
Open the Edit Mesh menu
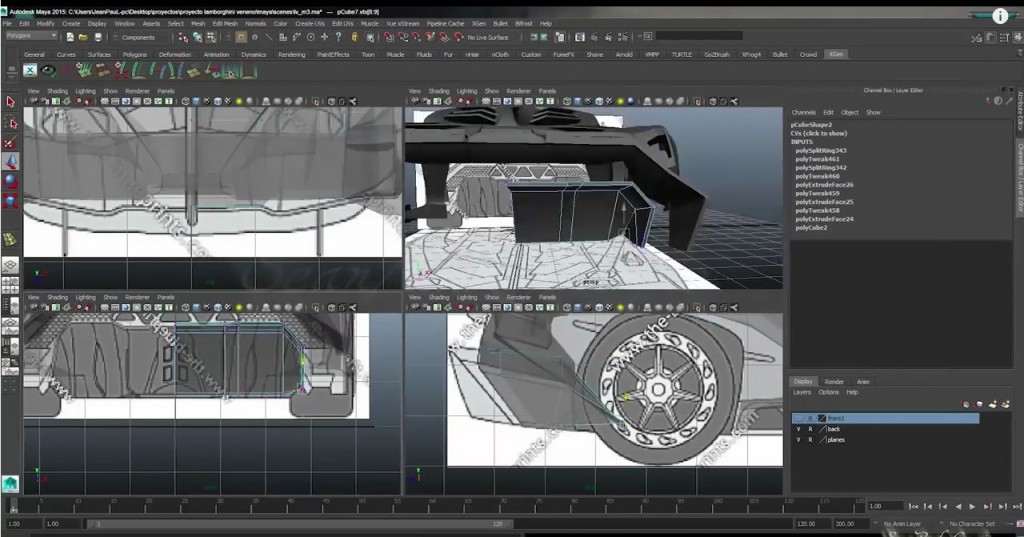224,23
